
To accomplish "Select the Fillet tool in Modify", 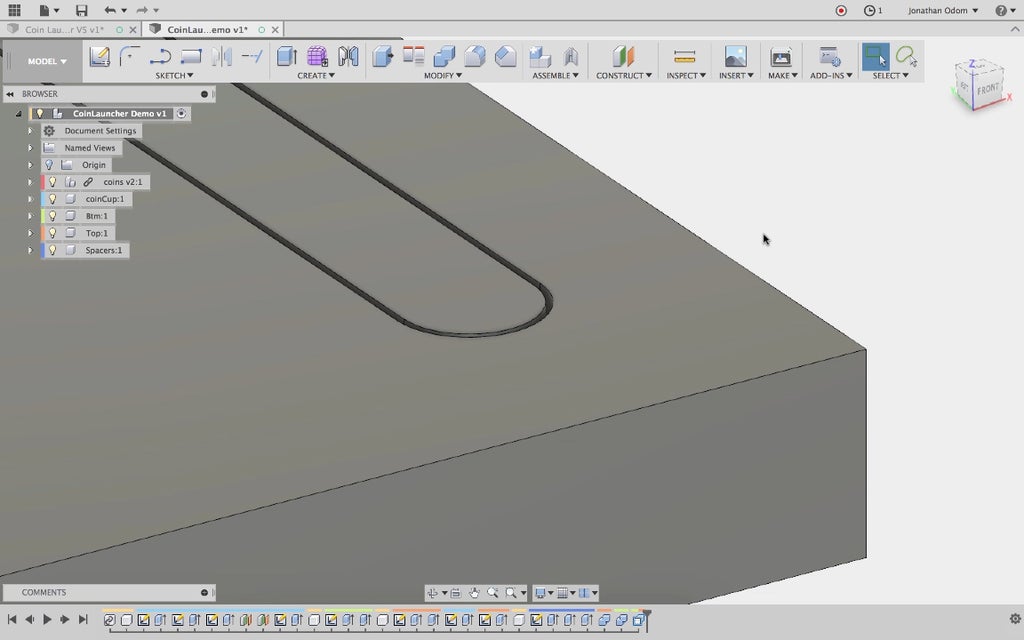I will 475,57.
